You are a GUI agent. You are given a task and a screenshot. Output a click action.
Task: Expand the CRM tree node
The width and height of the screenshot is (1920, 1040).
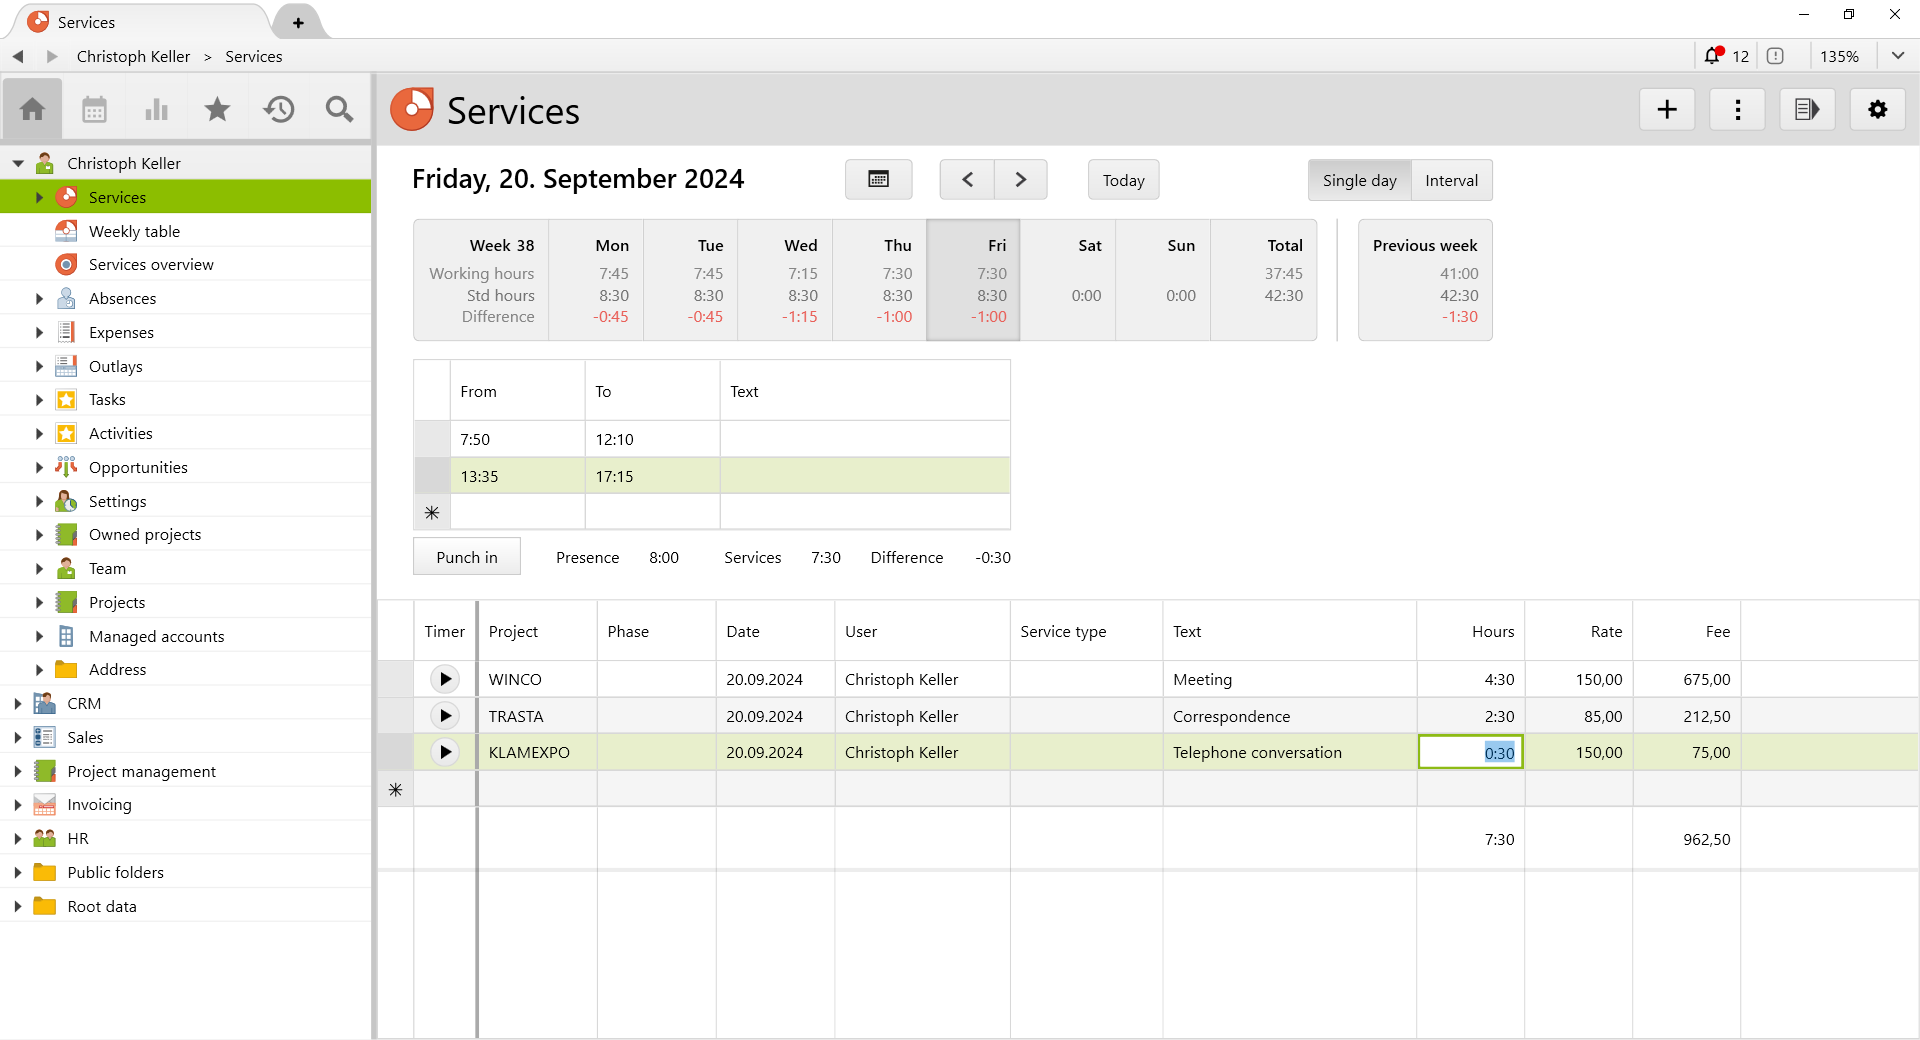tap(17, 703)
